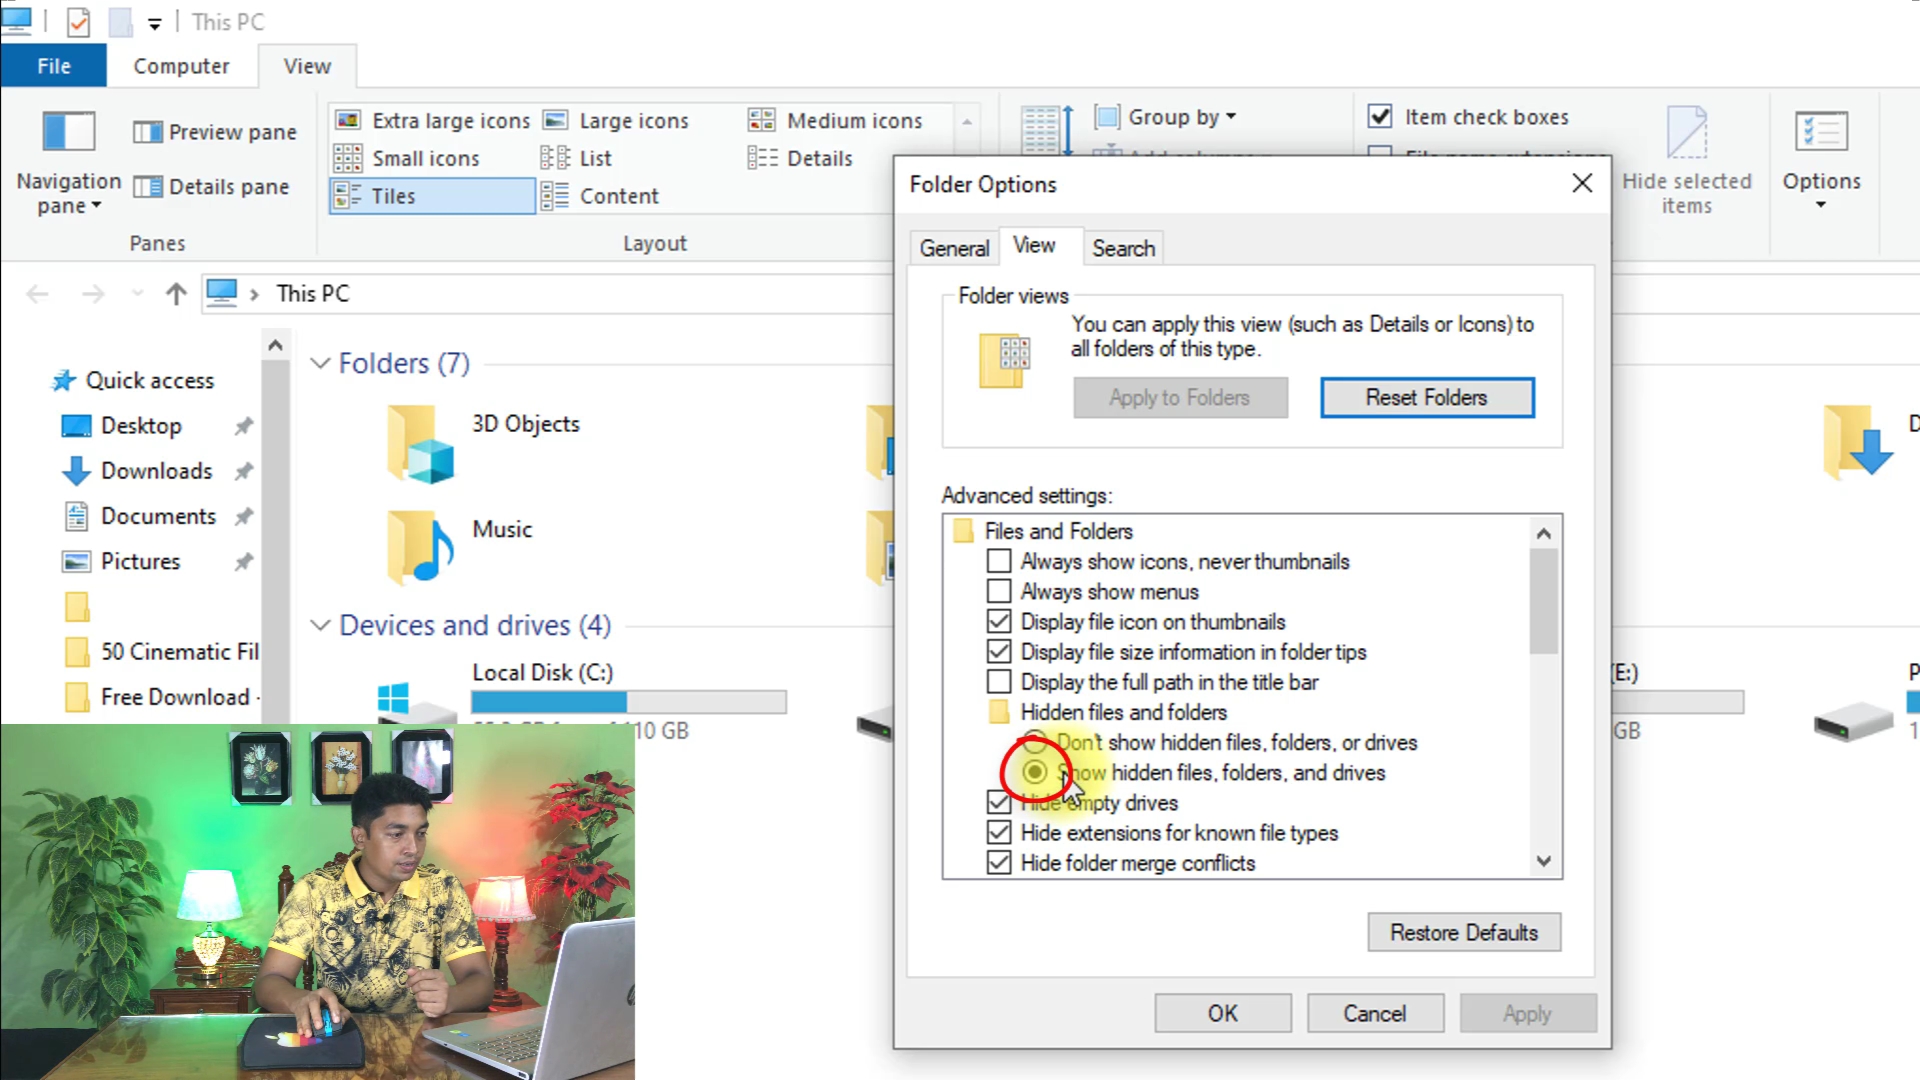Click the Up arrow navigation icon
Image resolution: width=1920 pixels, height=1080 pixels.
tap(176, 293)
